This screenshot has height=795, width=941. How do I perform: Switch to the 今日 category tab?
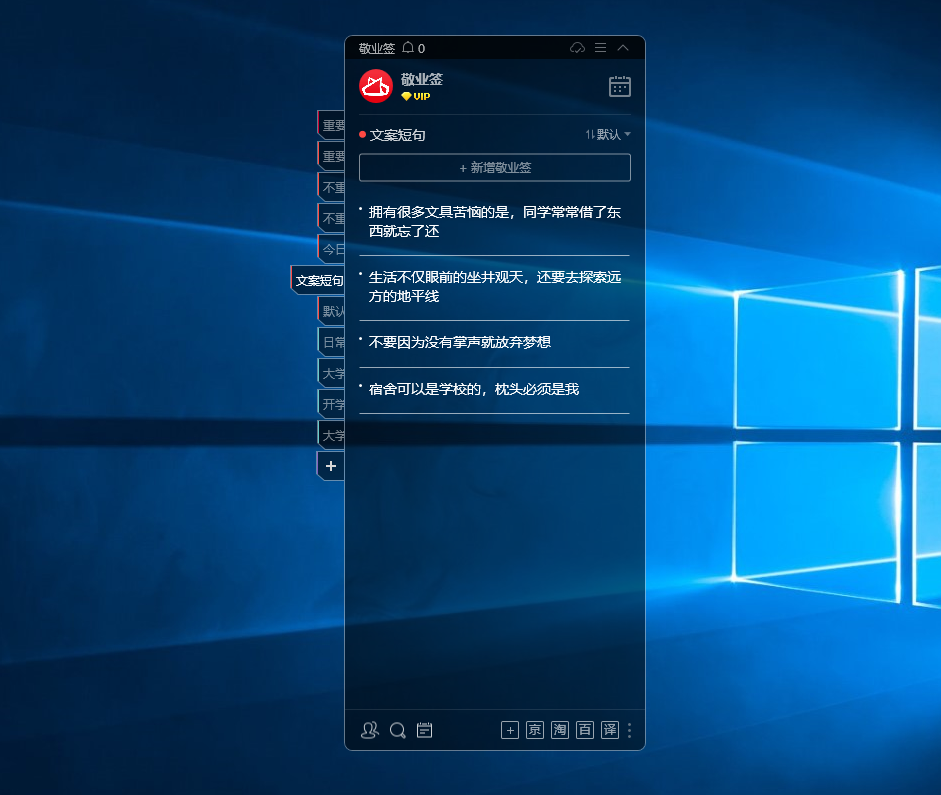[x=332, y=249]
